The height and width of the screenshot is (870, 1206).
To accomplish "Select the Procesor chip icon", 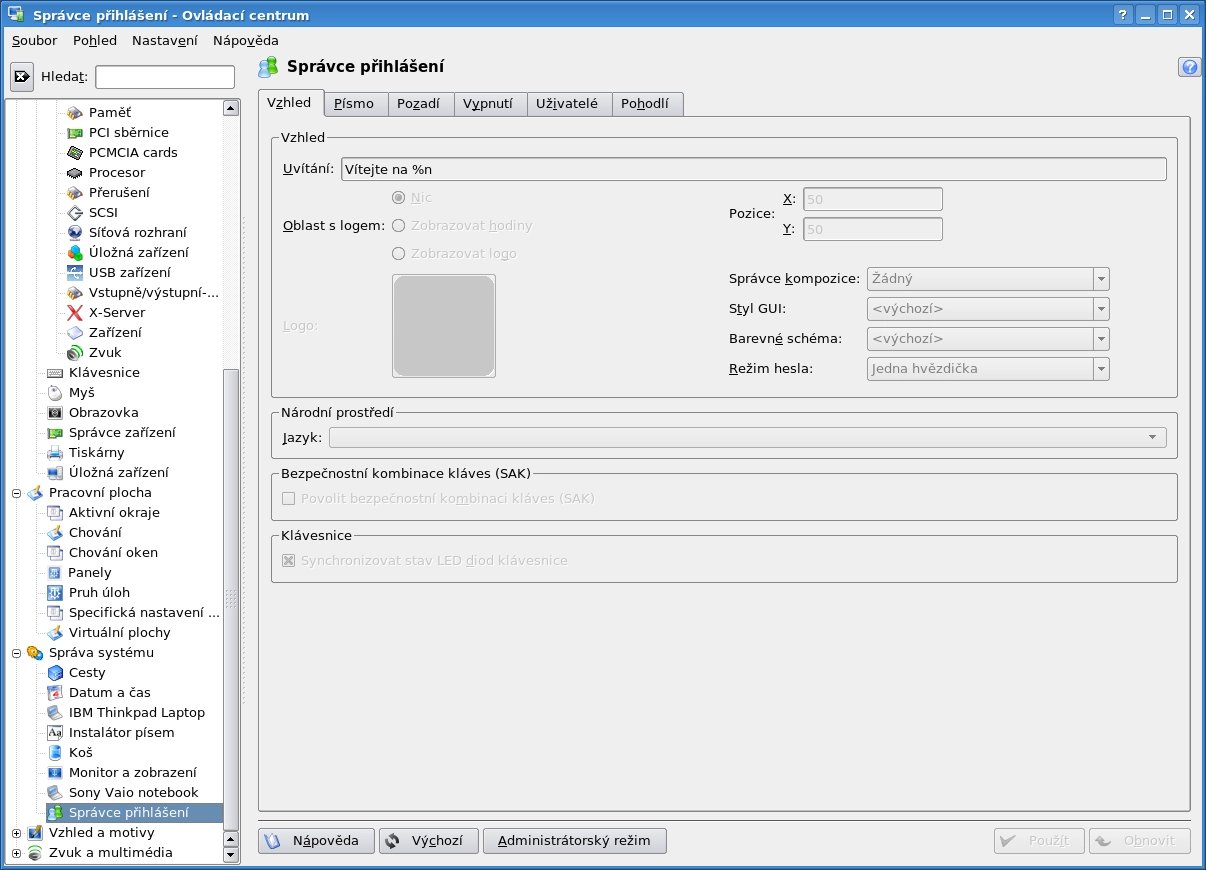I will coord(74,172).
